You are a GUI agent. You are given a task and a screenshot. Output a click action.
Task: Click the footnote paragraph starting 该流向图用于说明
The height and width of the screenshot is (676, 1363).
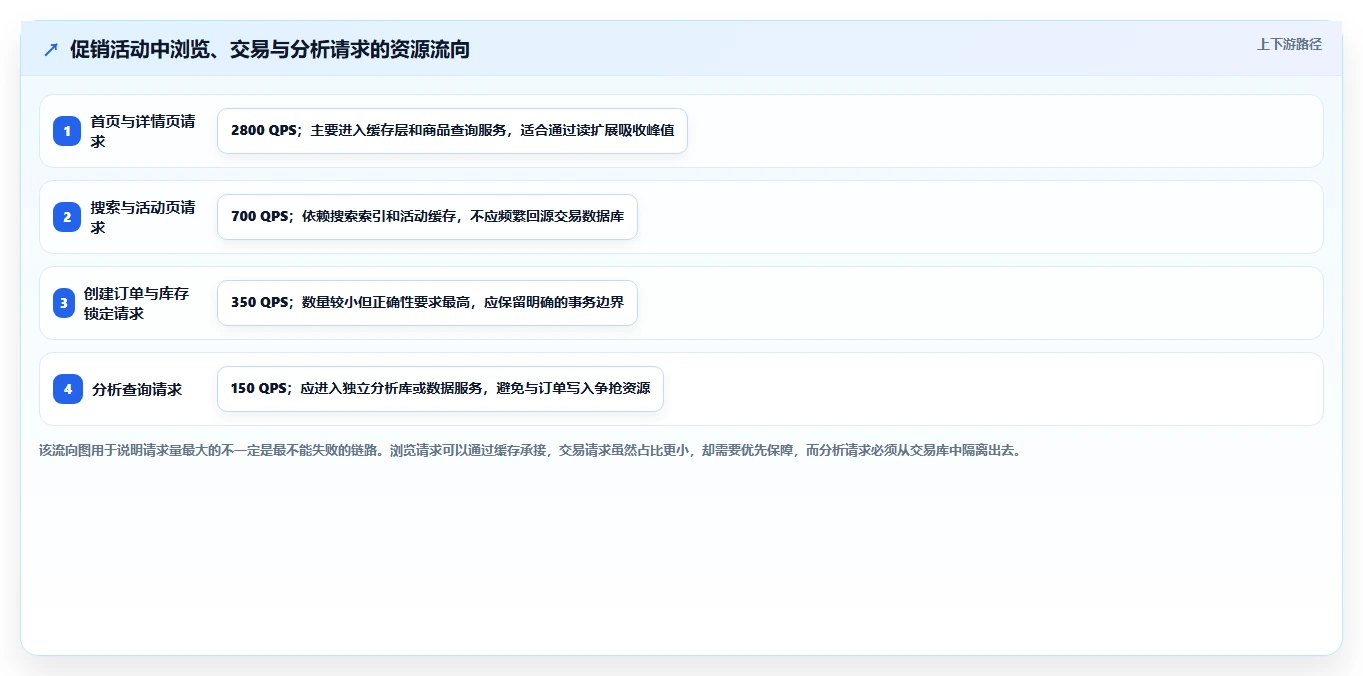click(531, 450)
